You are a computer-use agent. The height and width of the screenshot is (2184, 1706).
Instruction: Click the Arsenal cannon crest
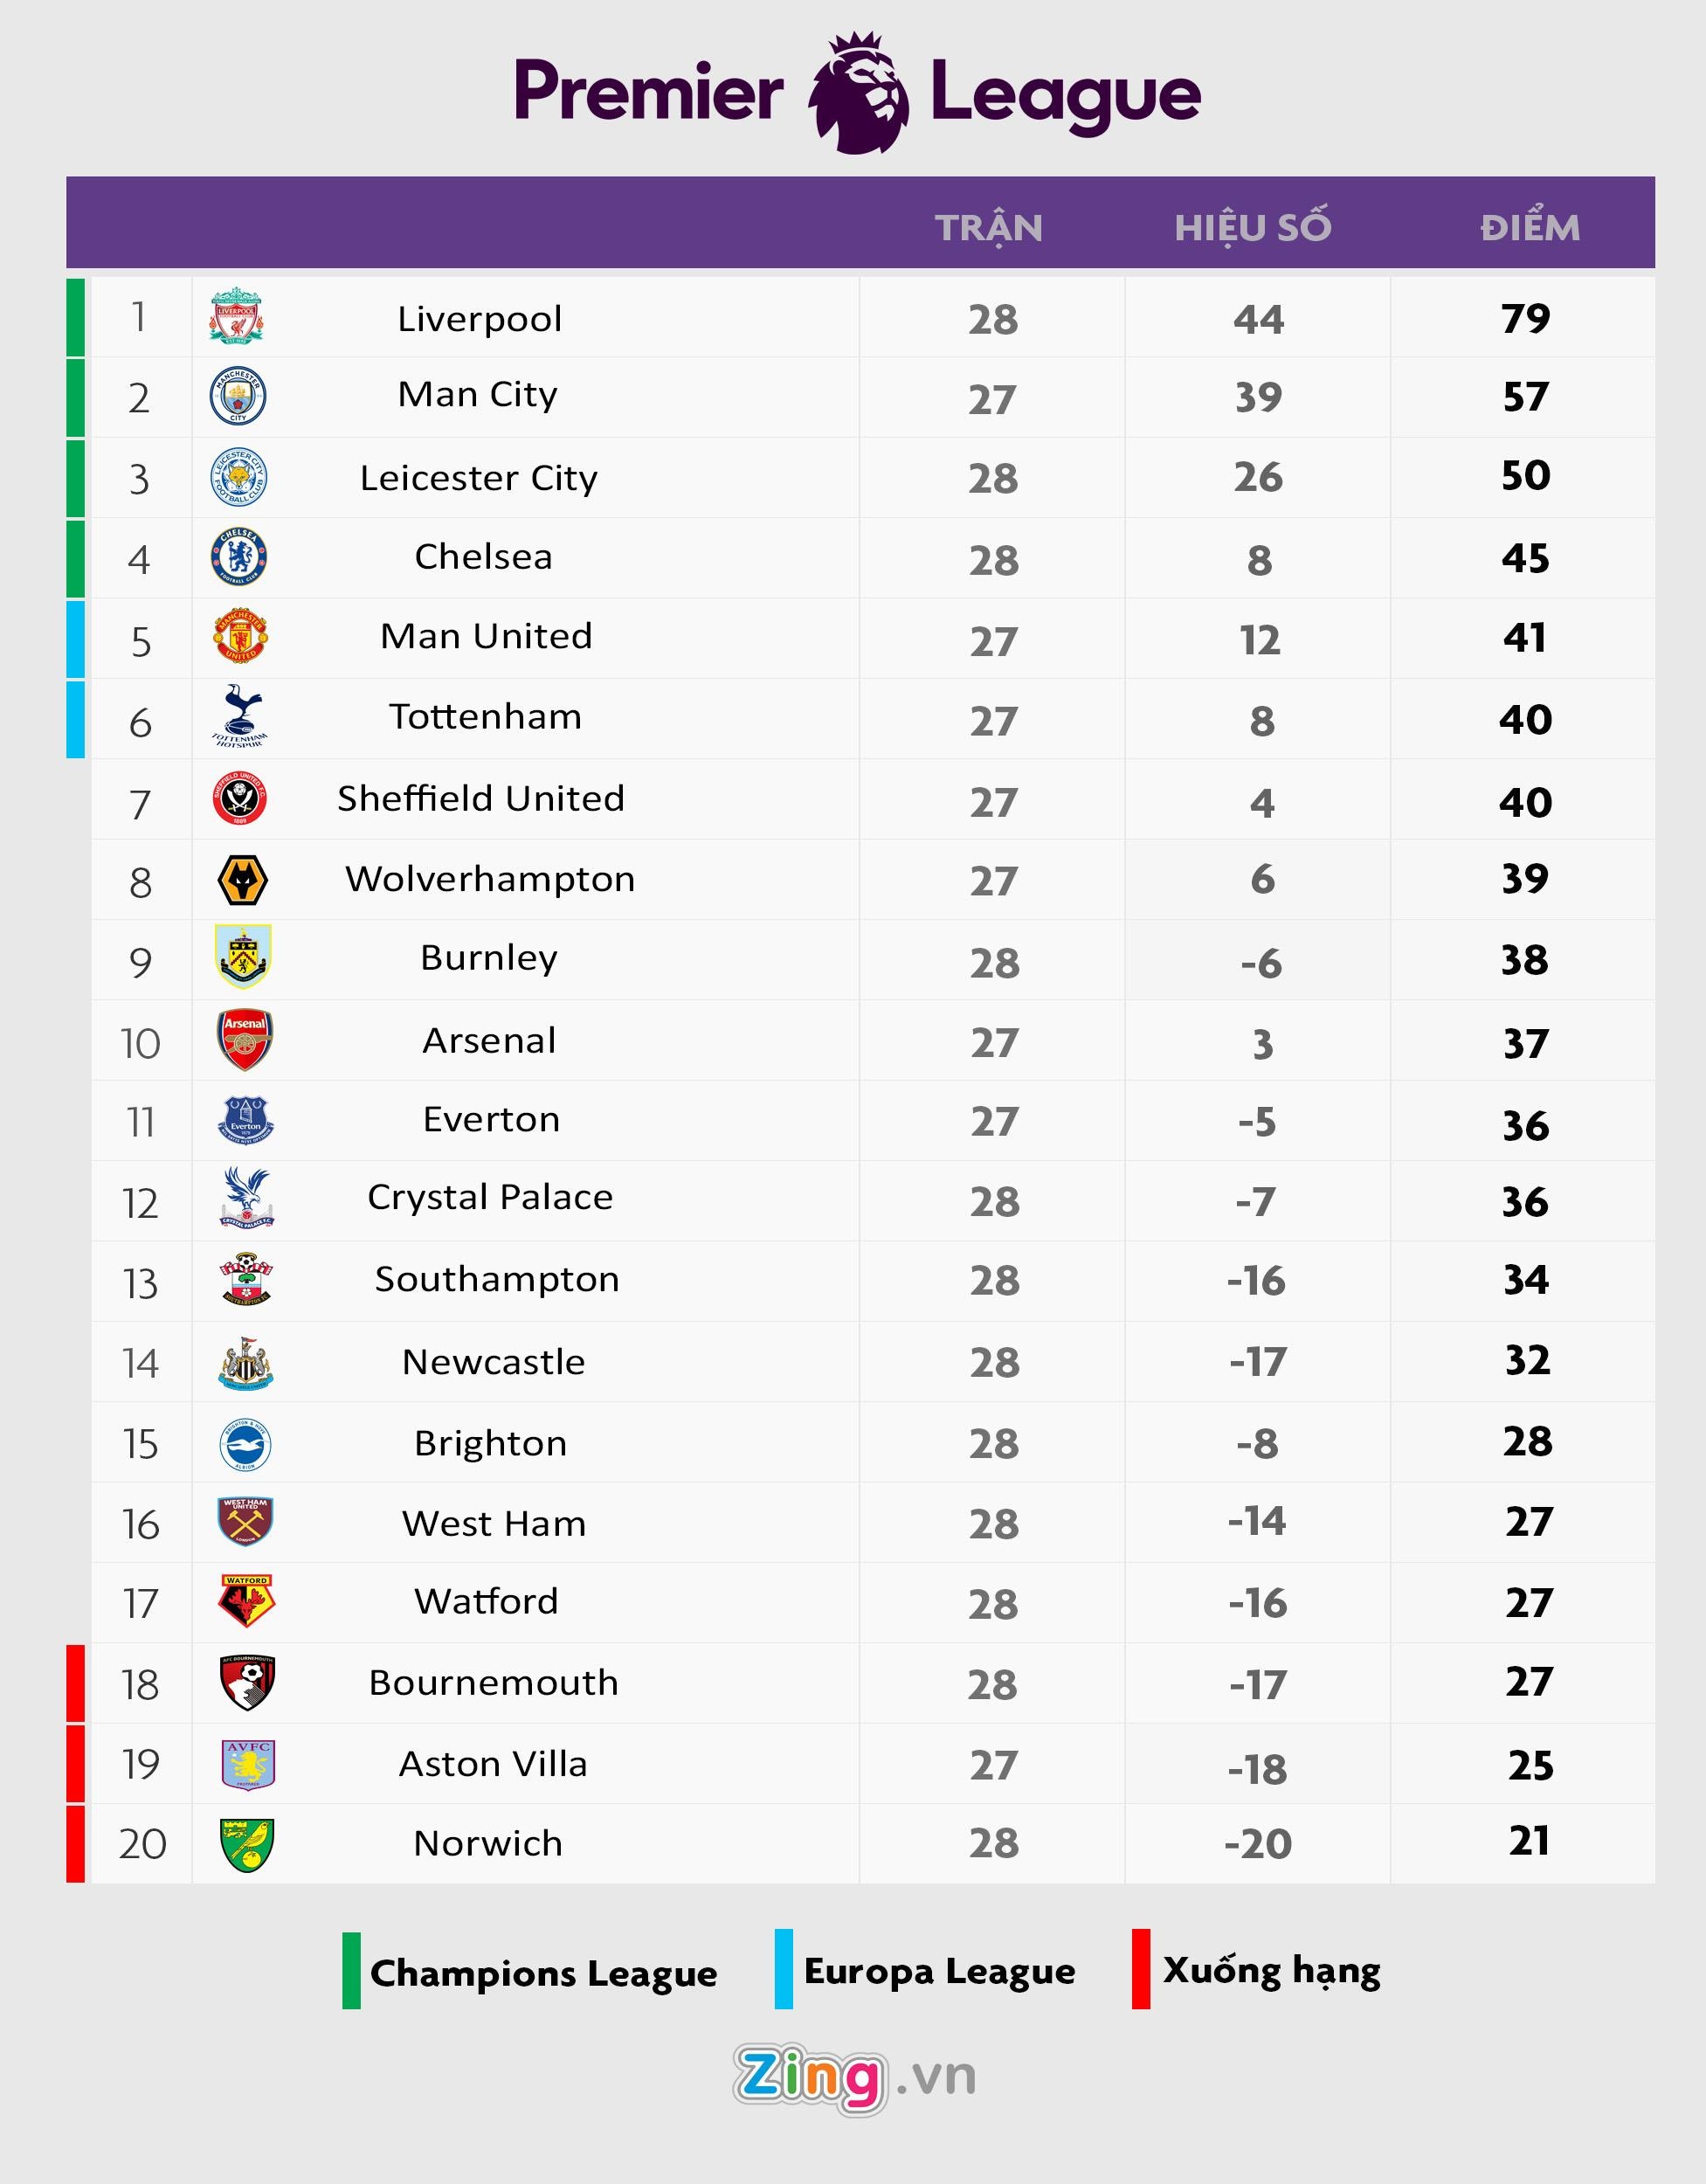point(245,1040)
